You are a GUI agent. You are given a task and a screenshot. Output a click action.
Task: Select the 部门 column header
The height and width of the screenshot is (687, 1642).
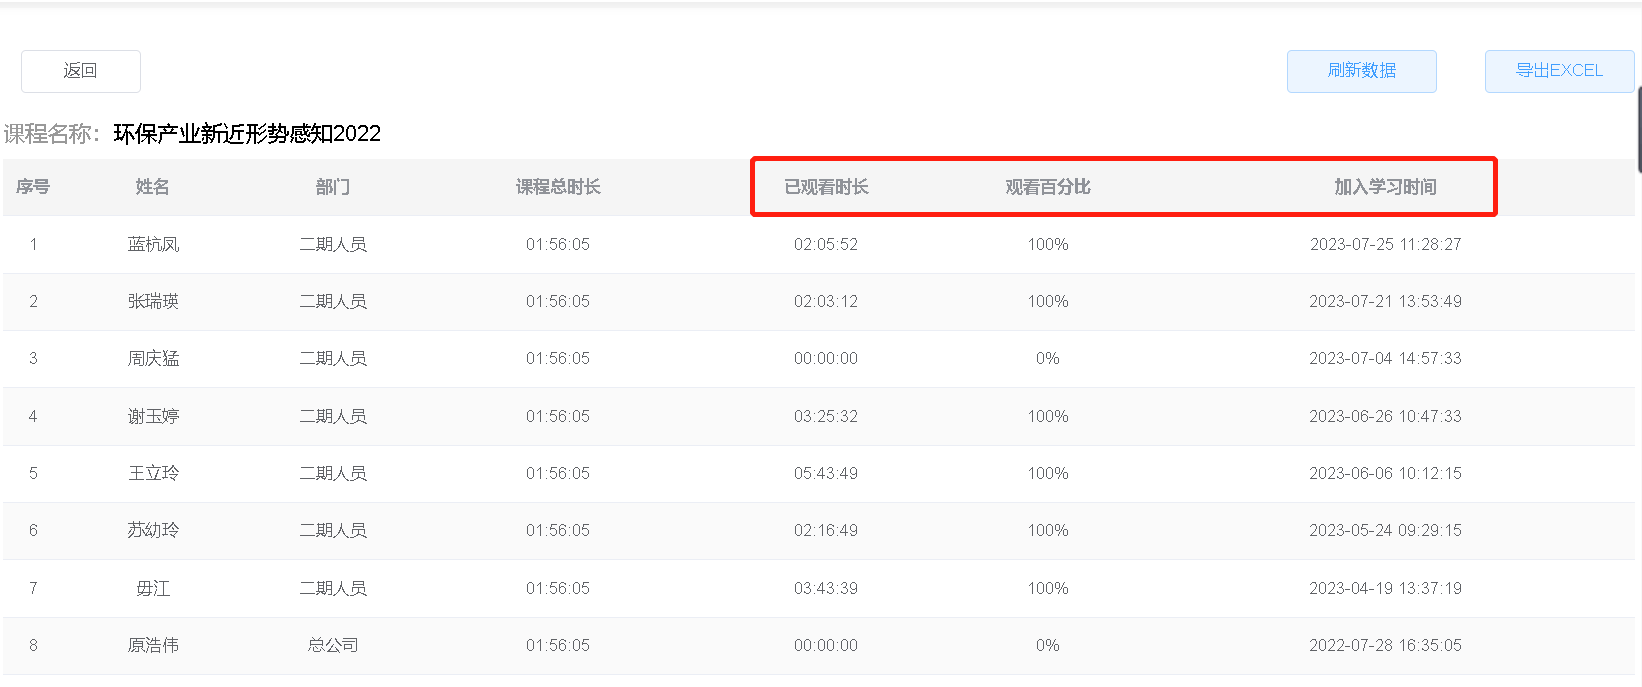point(333,187)
